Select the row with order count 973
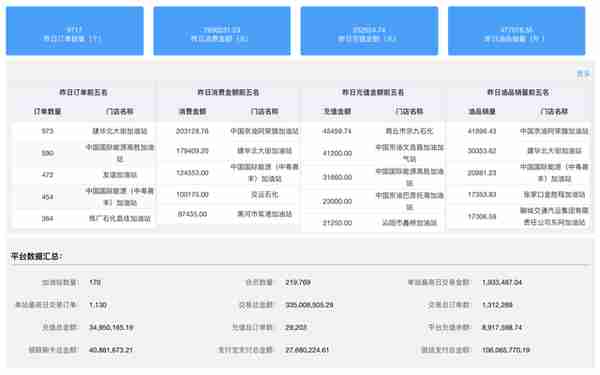600x375 pixels. point(83,131)
